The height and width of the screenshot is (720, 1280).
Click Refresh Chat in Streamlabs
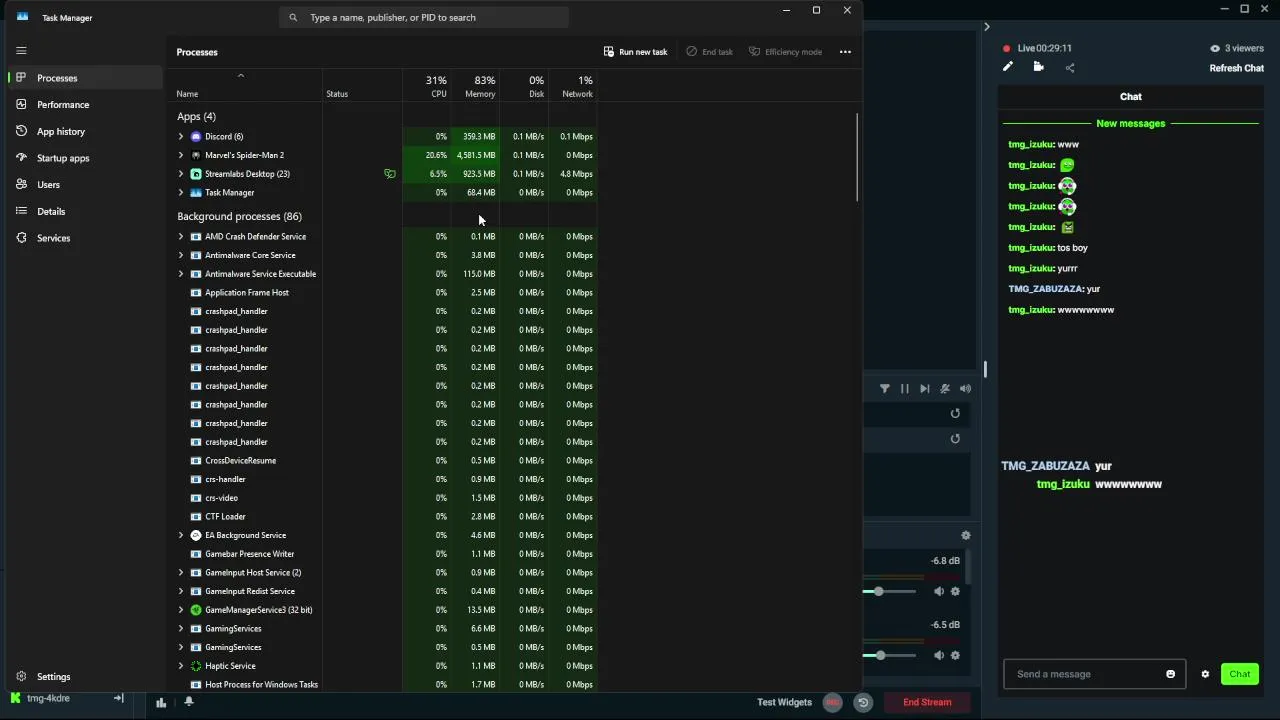point(1236,68)
